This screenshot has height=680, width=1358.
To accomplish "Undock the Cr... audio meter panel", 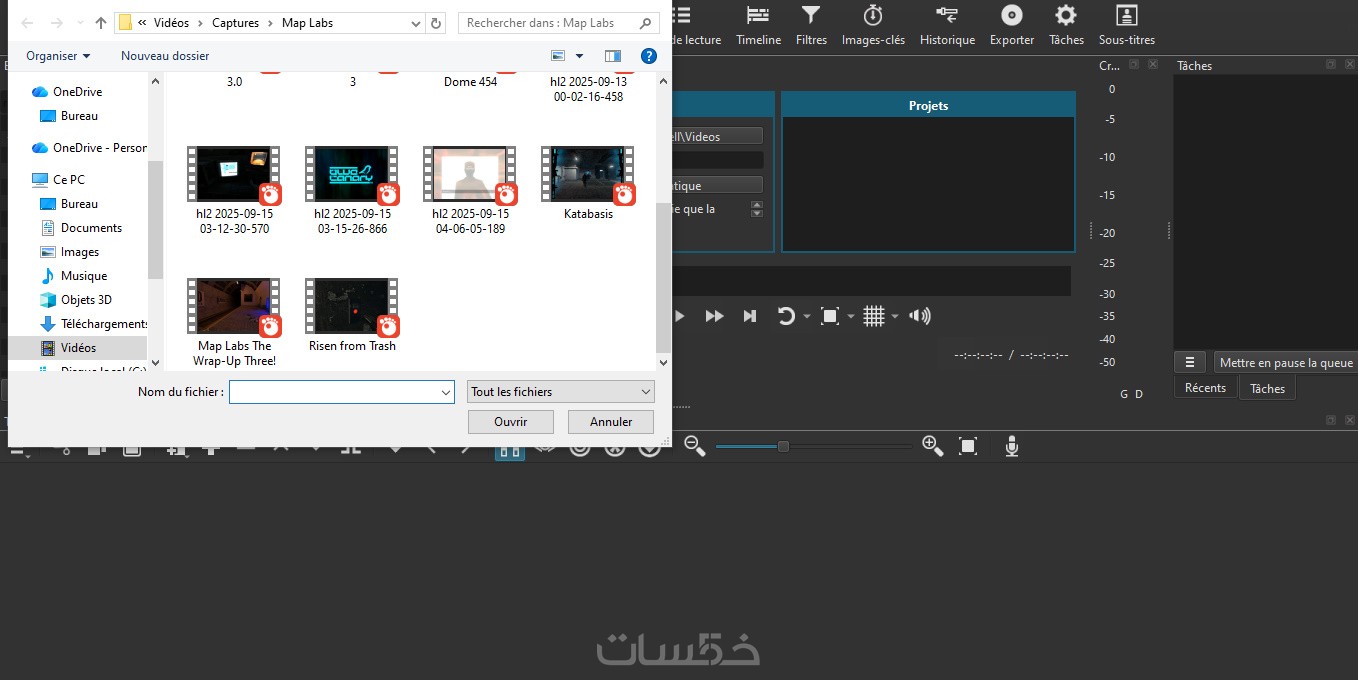I will click(1134, 64).
